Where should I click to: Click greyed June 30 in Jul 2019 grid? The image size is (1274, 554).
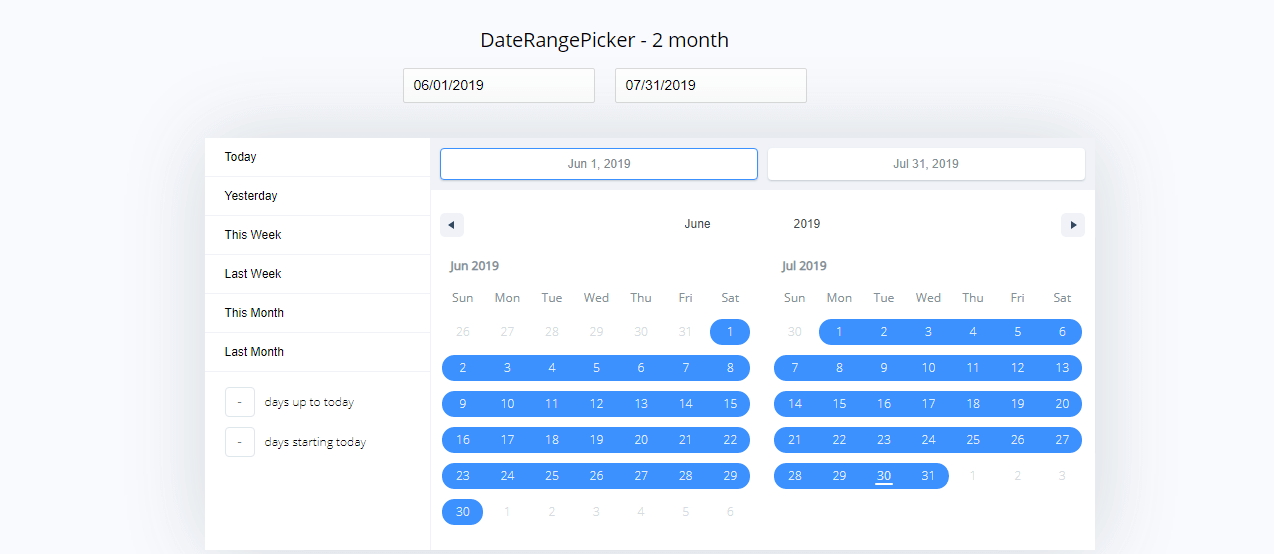coord(795,332)
